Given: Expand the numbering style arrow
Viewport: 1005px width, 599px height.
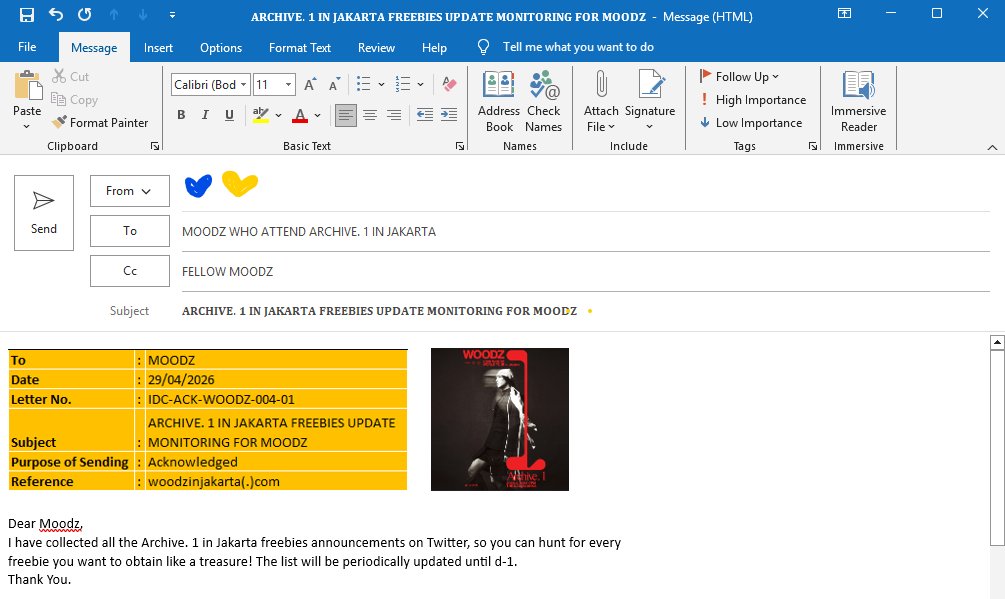Looking at the screenshot, I should pyautogui.click(x=420, y=84).
